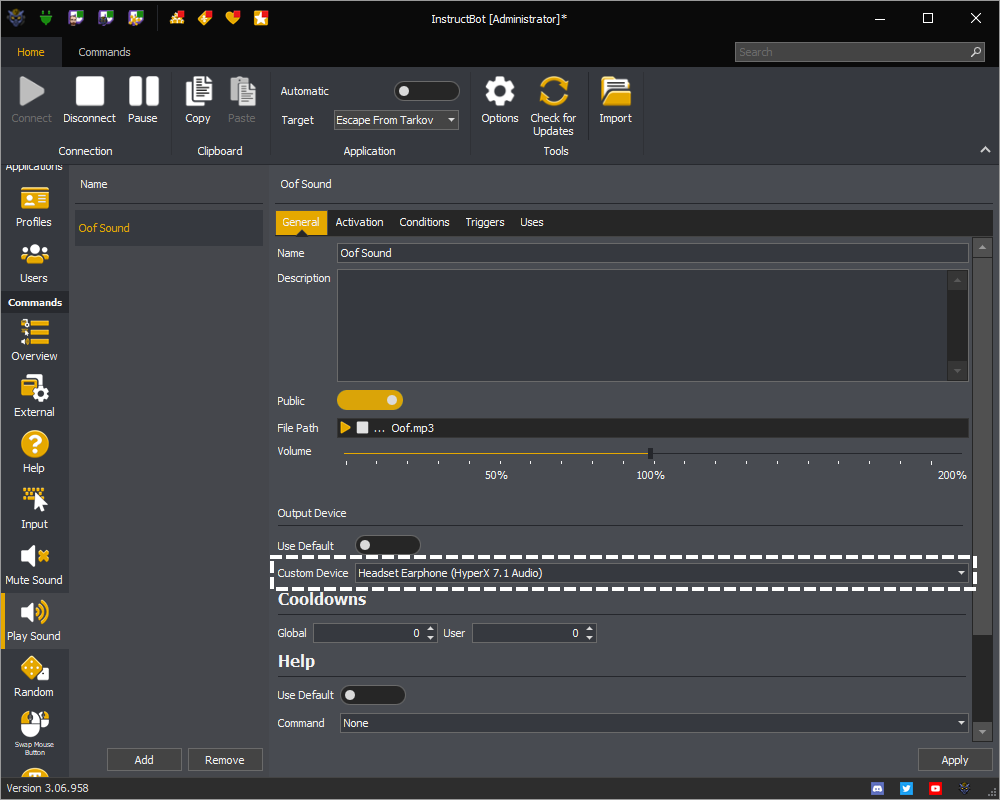Click the star icon in title bar
This screenshot has height=800, width=1000.
(261, 18)
